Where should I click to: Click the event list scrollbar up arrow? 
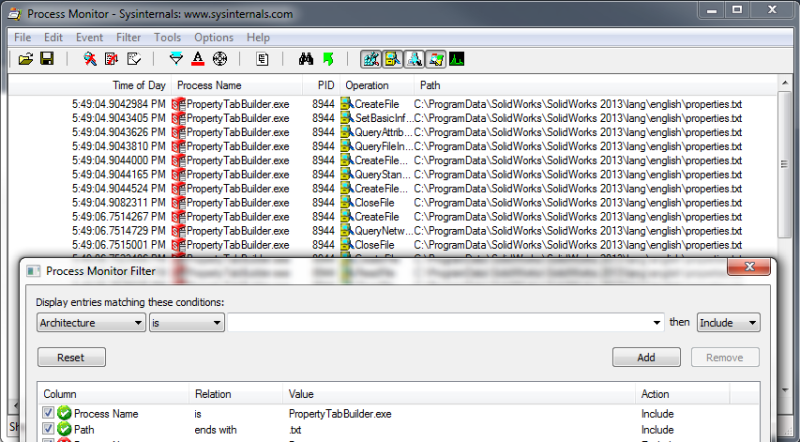point(785,82)
